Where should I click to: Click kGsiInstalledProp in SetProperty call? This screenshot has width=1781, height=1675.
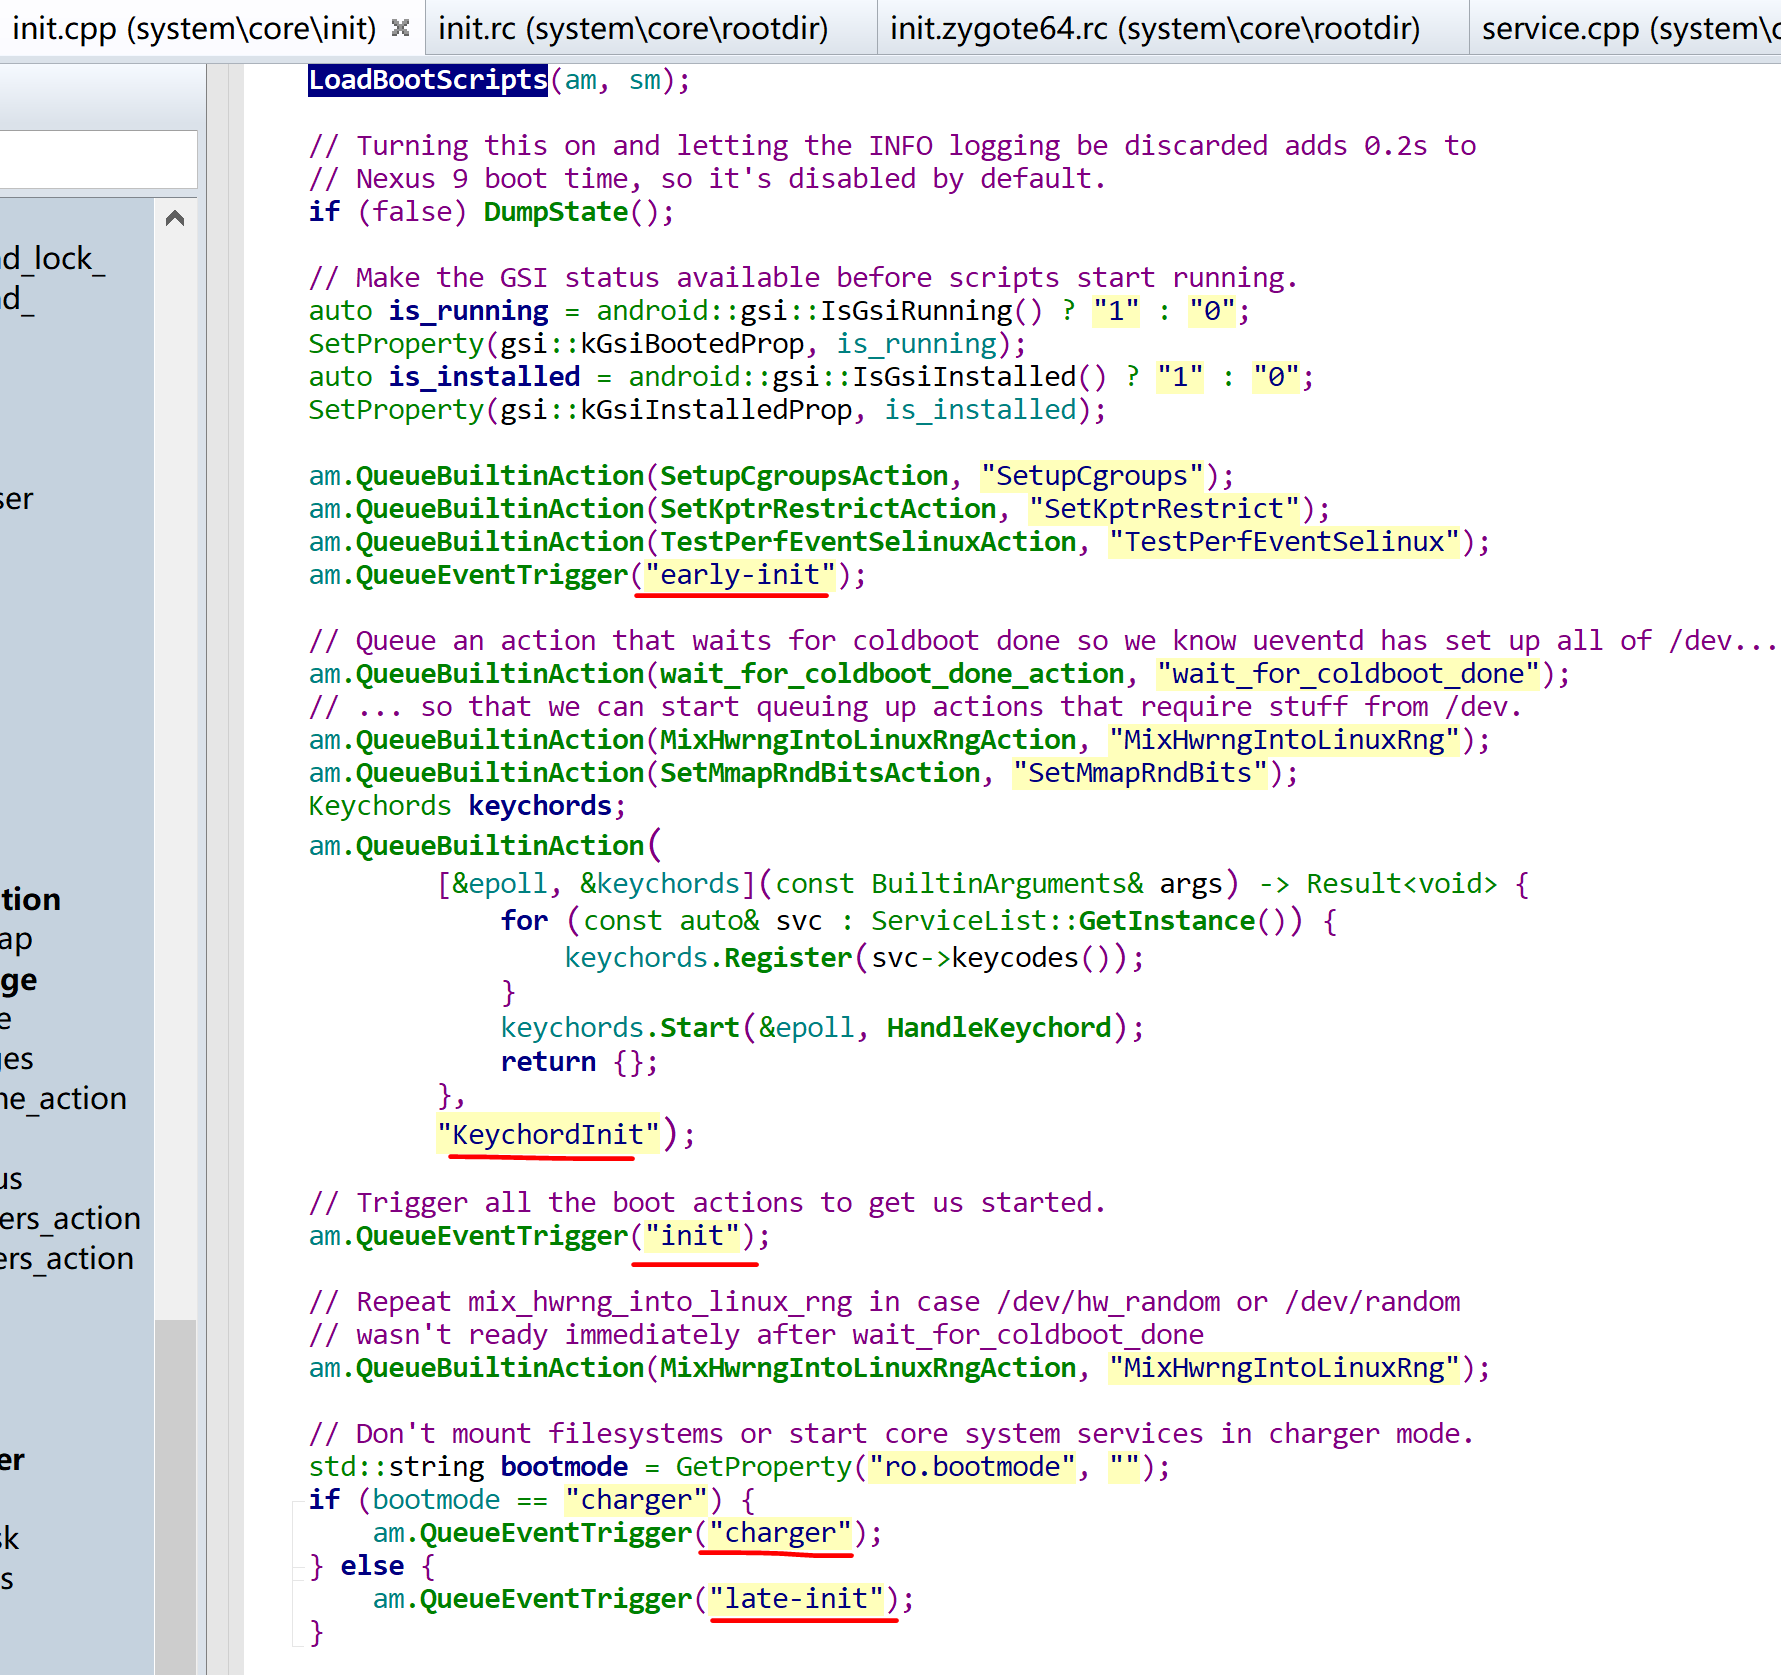pos(716,410)
